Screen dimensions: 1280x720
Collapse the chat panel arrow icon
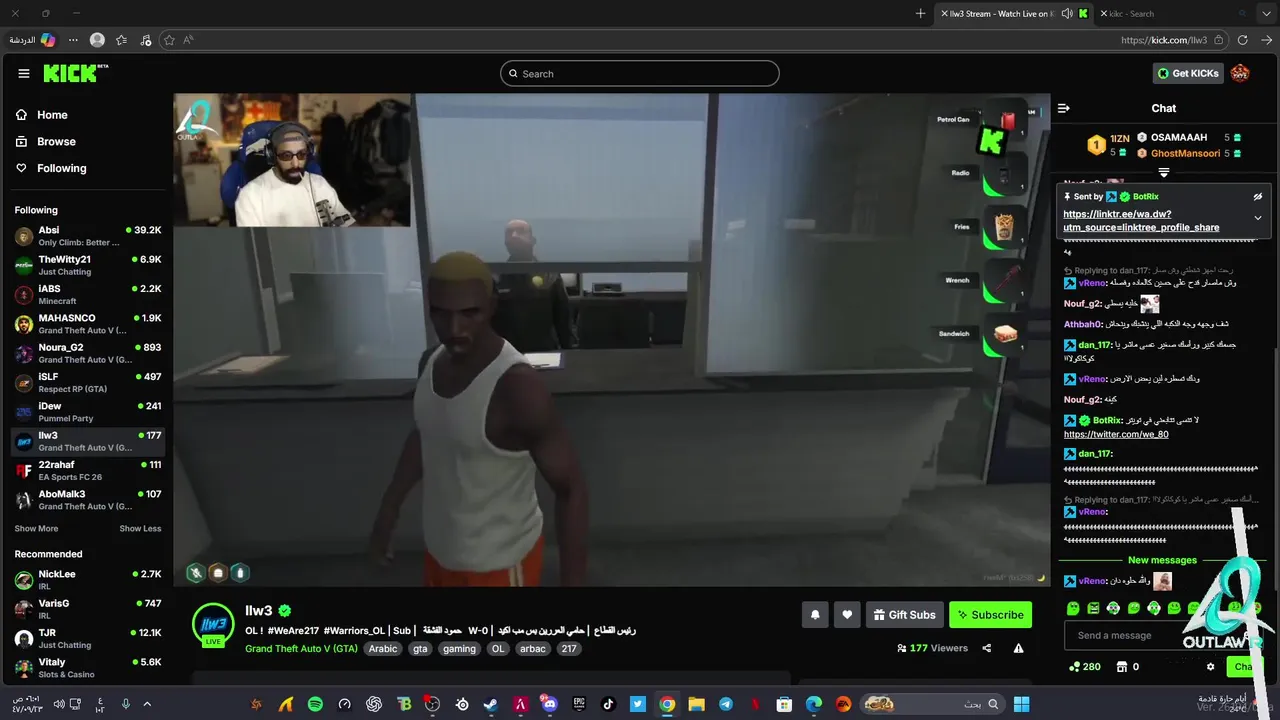pos(1064,108)
